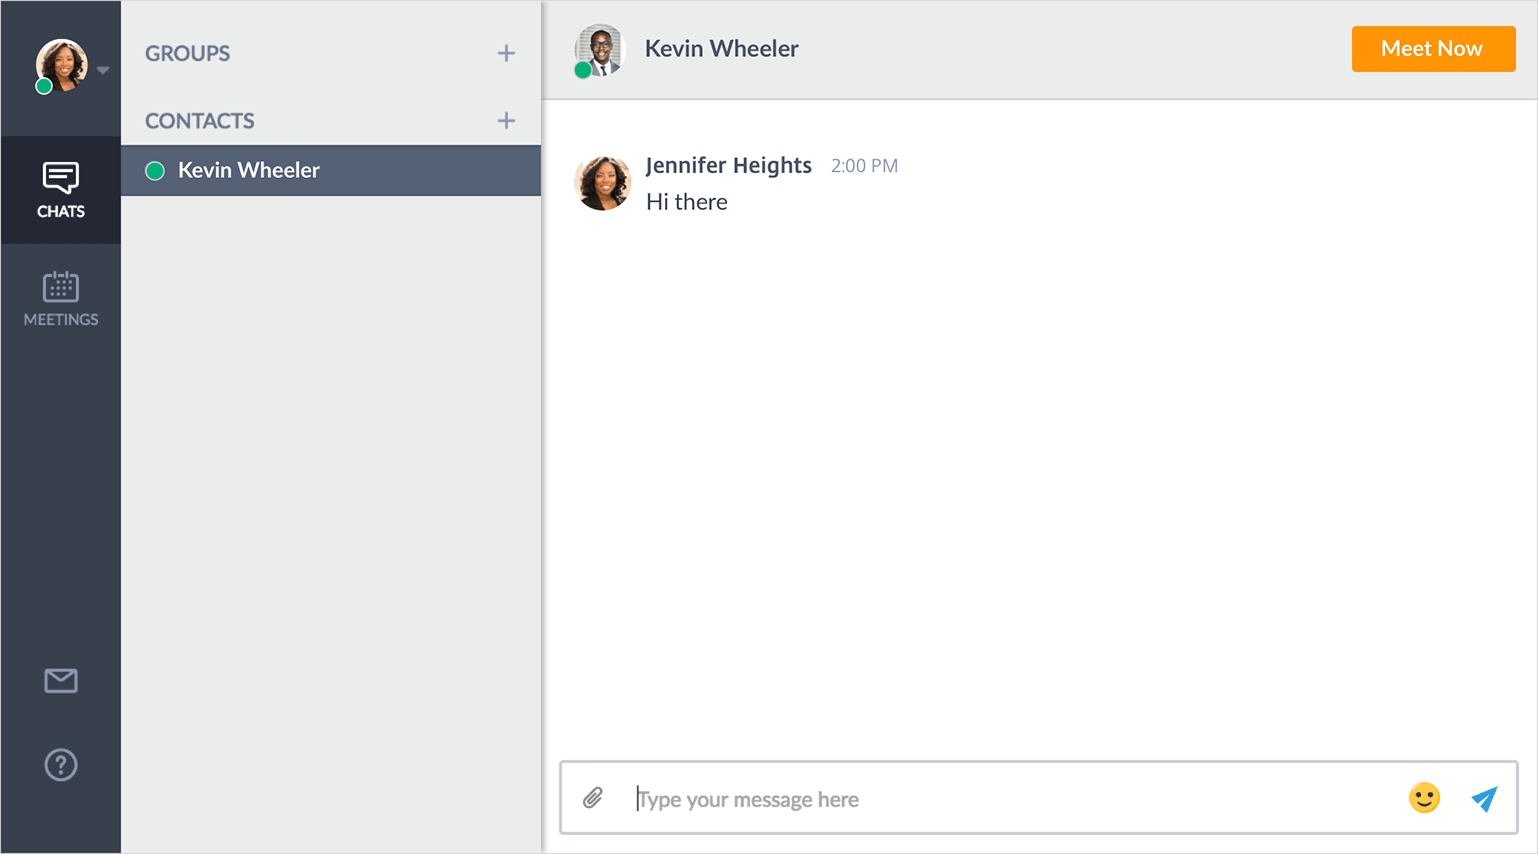Viewport: 1538px width, 854px height.
Task: Select Kevin Wheeler in the contacts list
Action: tap(331, 170)
